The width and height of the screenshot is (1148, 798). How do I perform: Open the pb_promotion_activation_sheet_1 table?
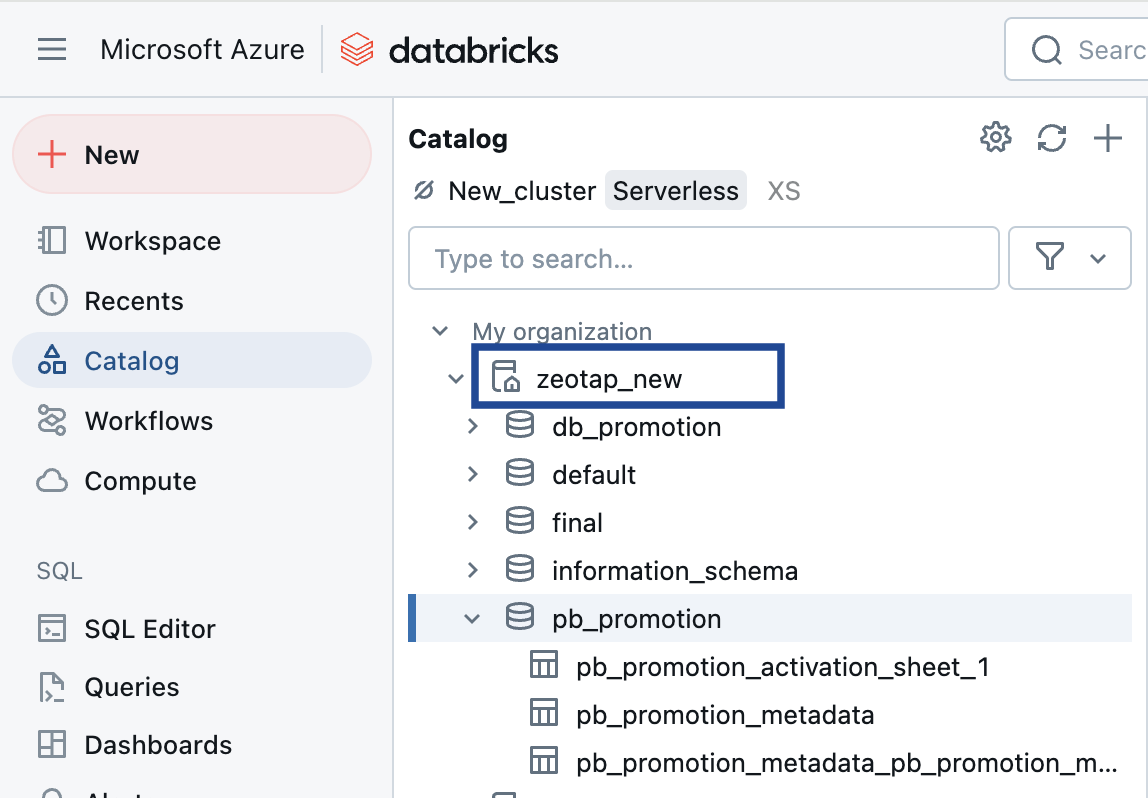[x=782, y=667]
